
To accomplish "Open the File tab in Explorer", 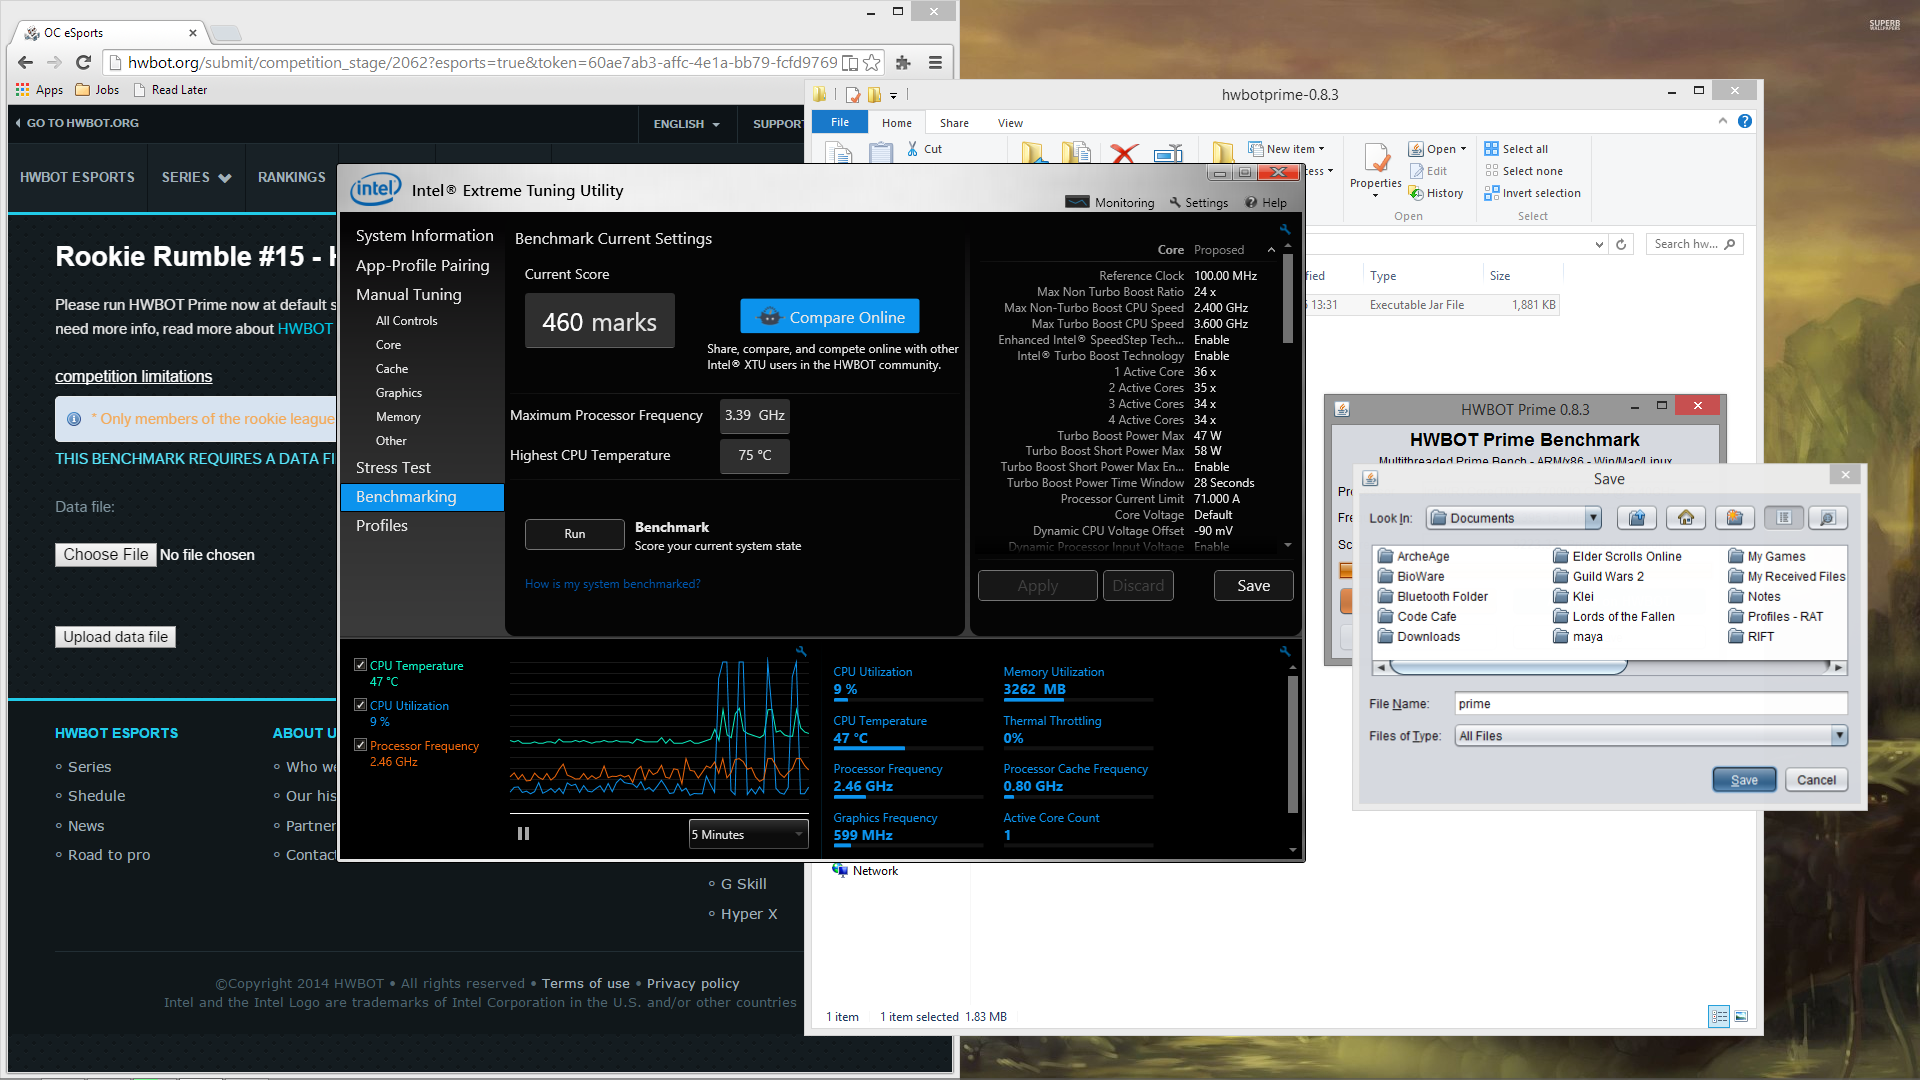I will click(x=840, y=122).
